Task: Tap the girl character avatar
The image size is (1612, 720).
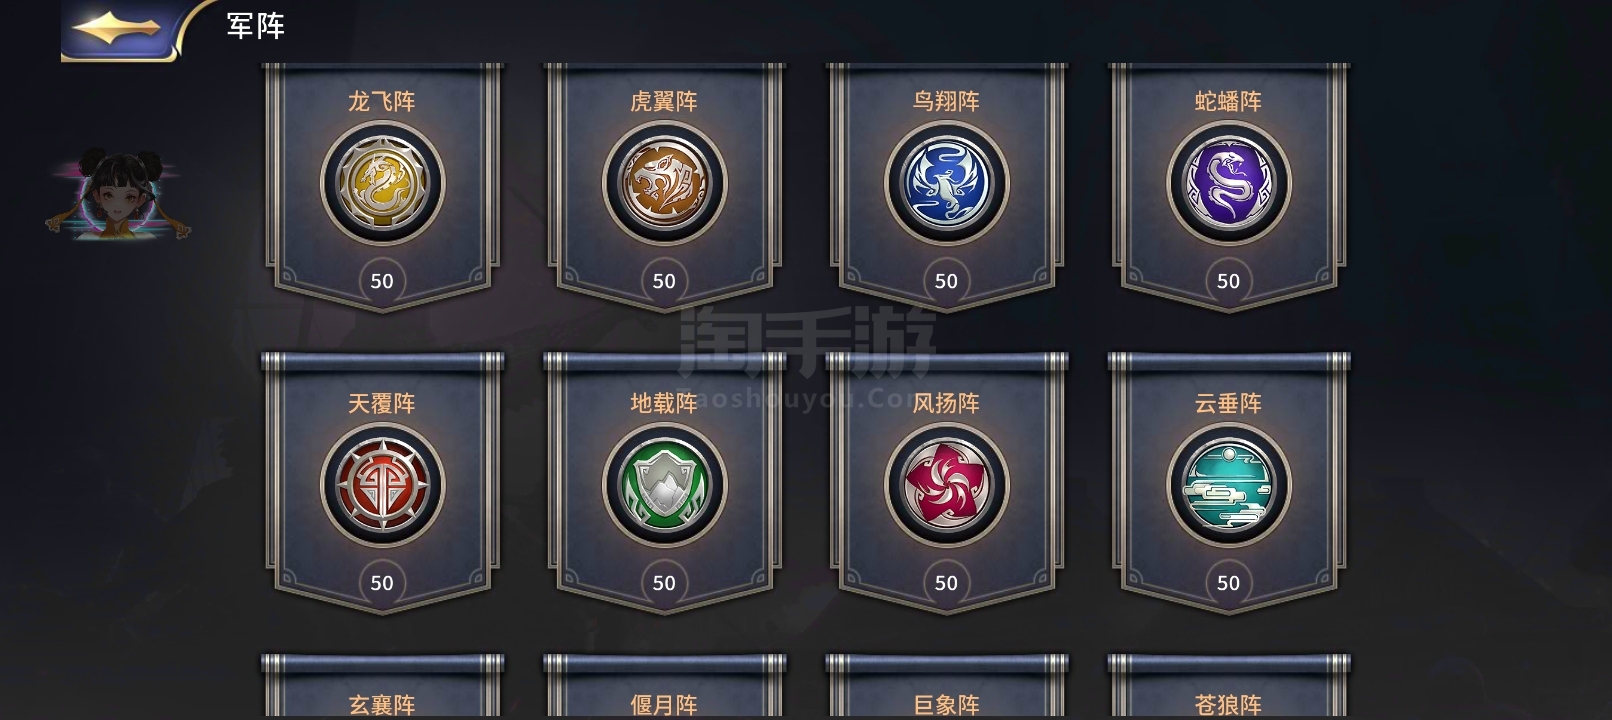Action: click(118, 196)
